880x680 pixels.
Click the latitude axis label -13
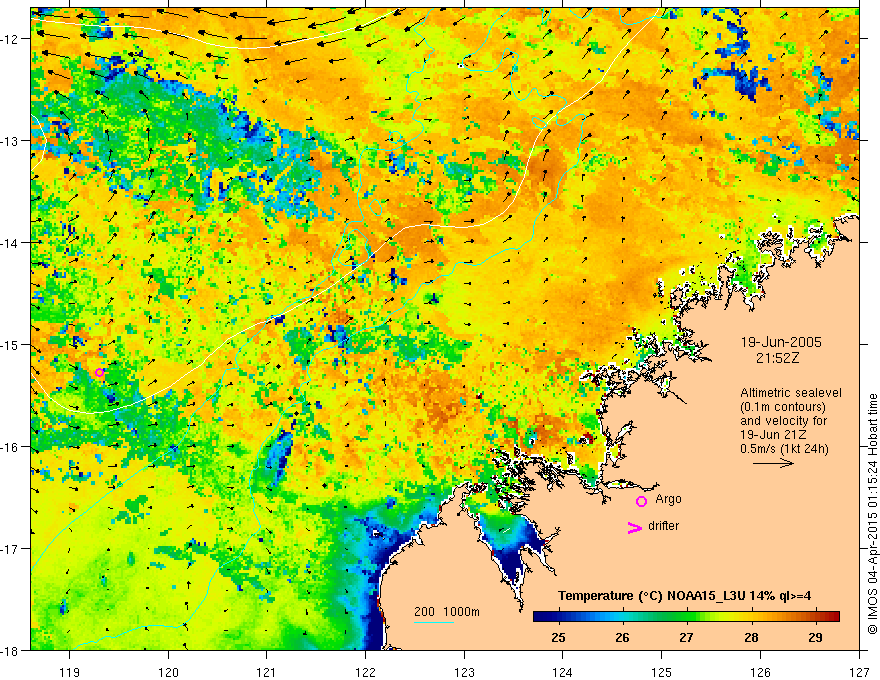[x=11, y=141]
